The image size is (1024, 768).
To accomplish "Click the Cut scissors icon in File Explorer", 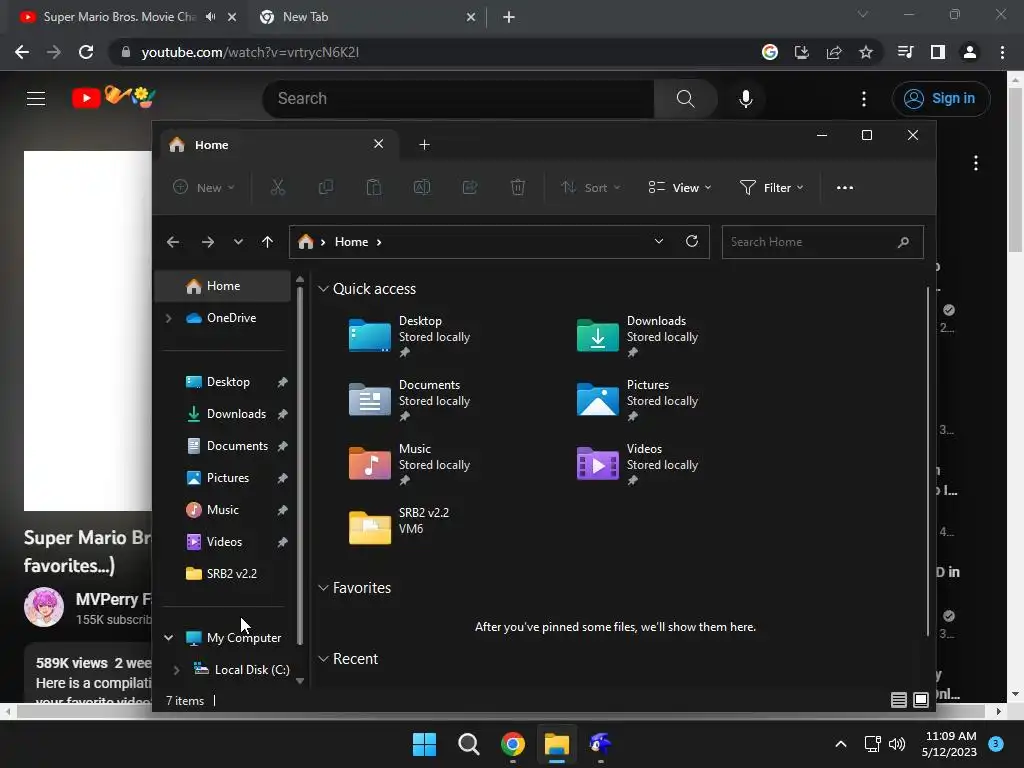I will 278,187.
